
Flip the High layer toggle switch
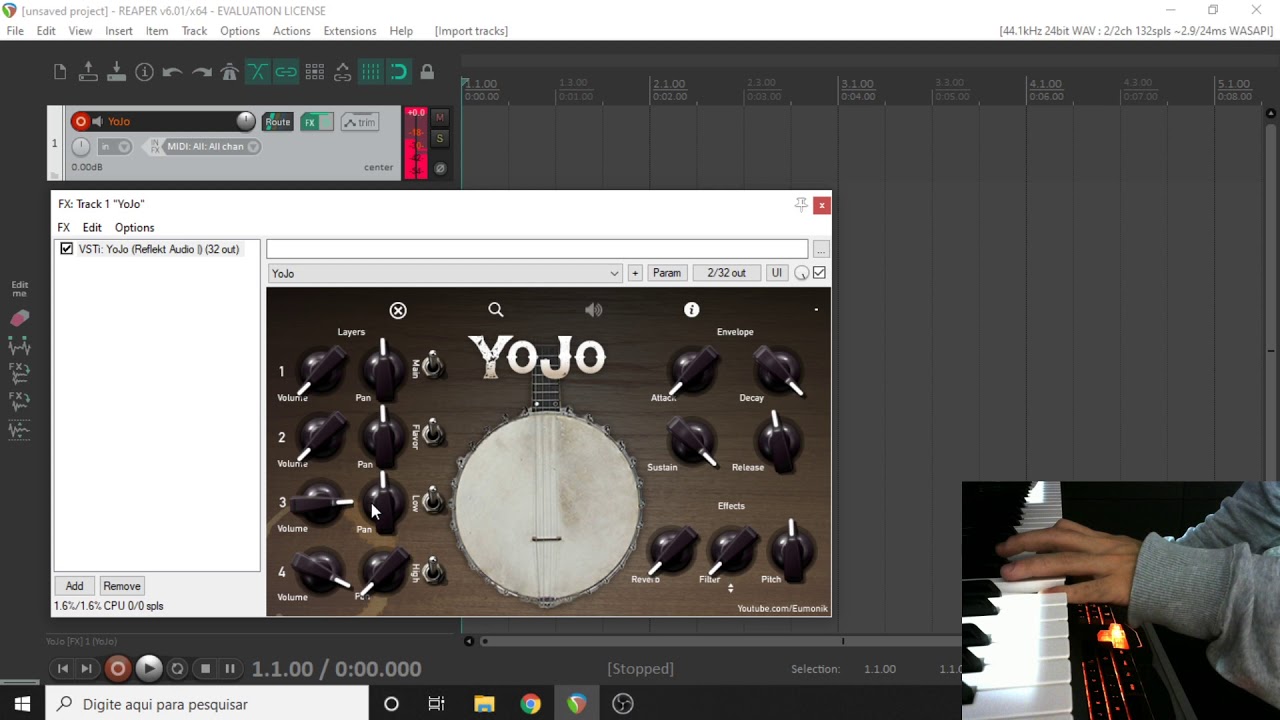(x=432, y=571)
